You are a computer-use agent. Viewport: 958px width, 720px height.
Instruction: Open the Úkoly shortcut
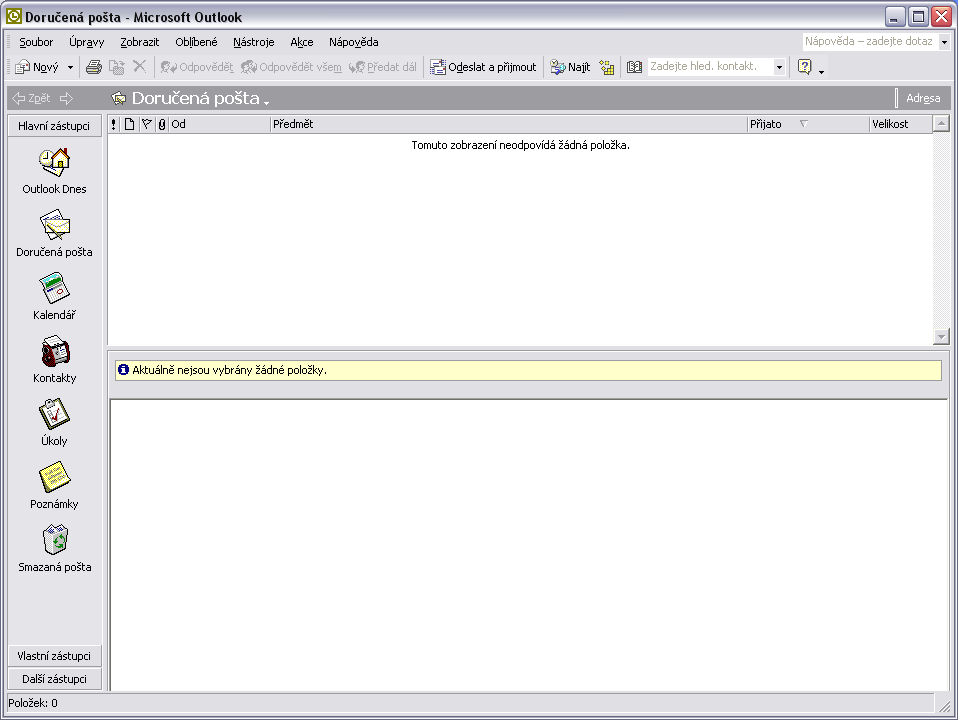[54, 422]
